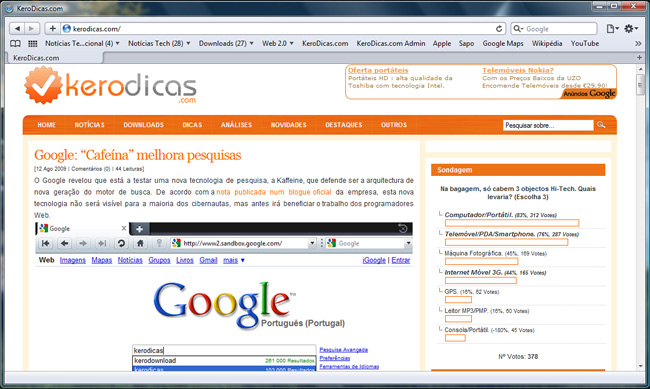650x389 pixels.
Task: Focus the Safari Google search field
Action: 554,29
